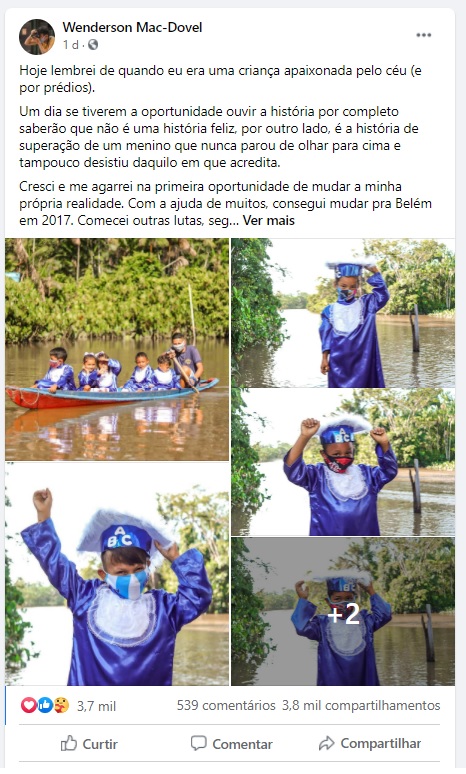This screenshot has width=466, height=774.
Task: Click the heart love reaction icon
Action: [29, 705]
